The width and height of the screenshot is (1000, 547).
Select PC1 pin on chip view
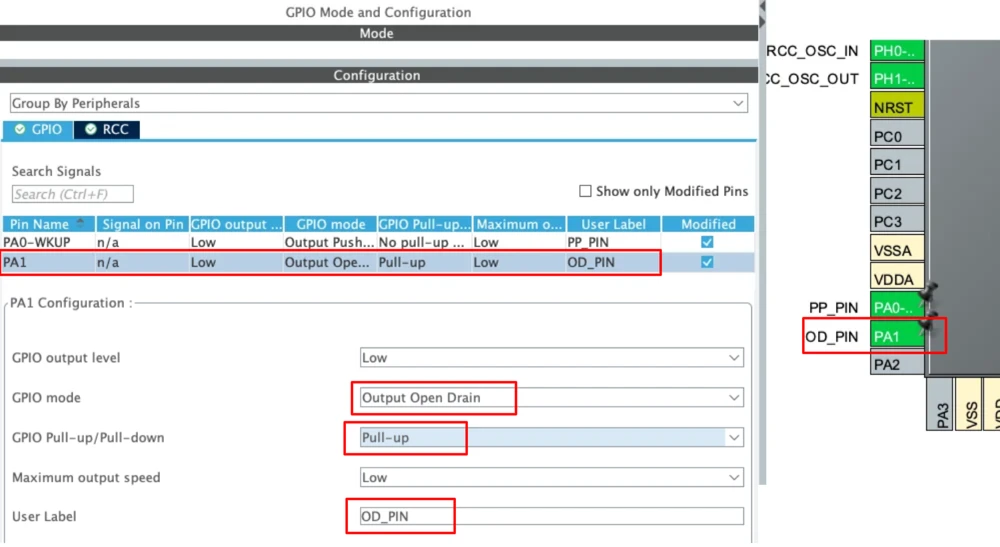(x=897, y=164)
